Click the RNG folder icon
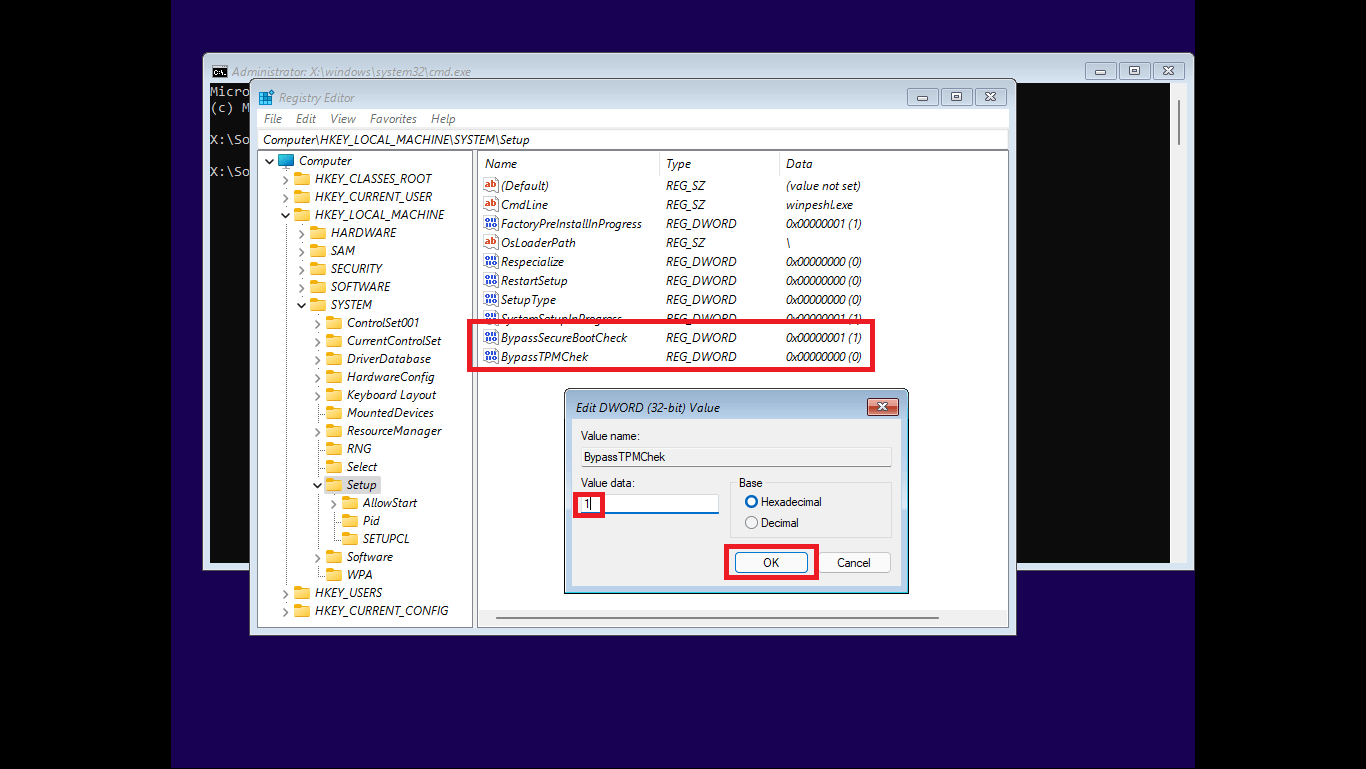This screenshot has height=769, width=1366. (x=334, y=448)
